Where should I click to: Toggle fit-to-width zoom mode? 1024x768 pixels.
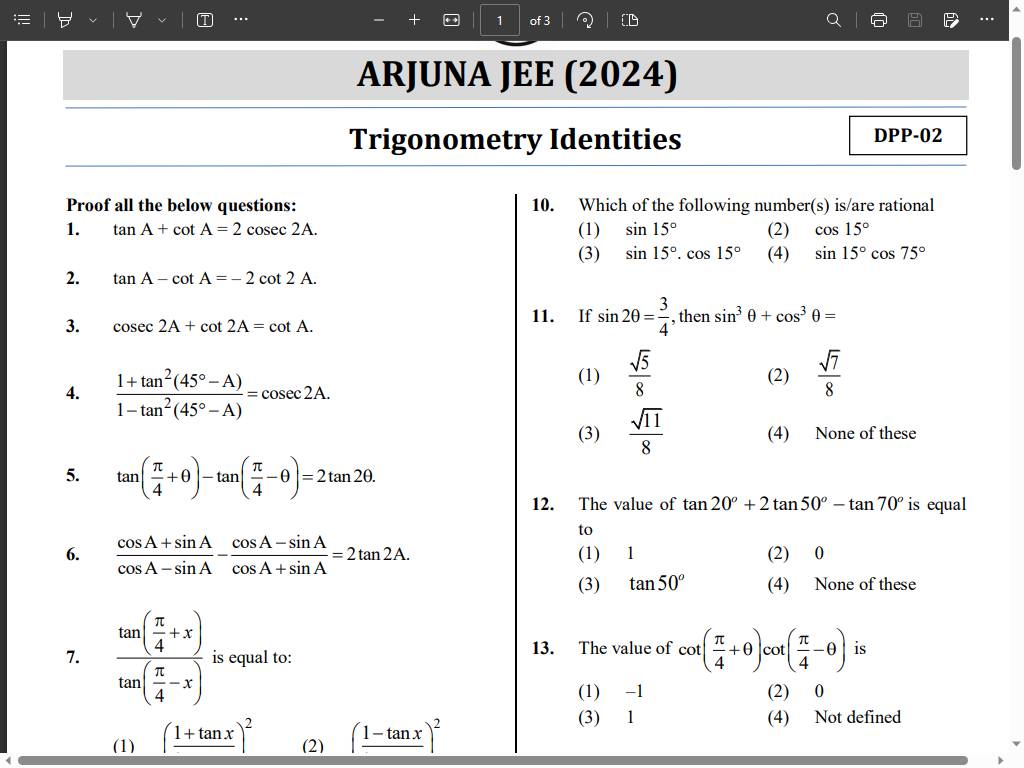click(452, 19)
